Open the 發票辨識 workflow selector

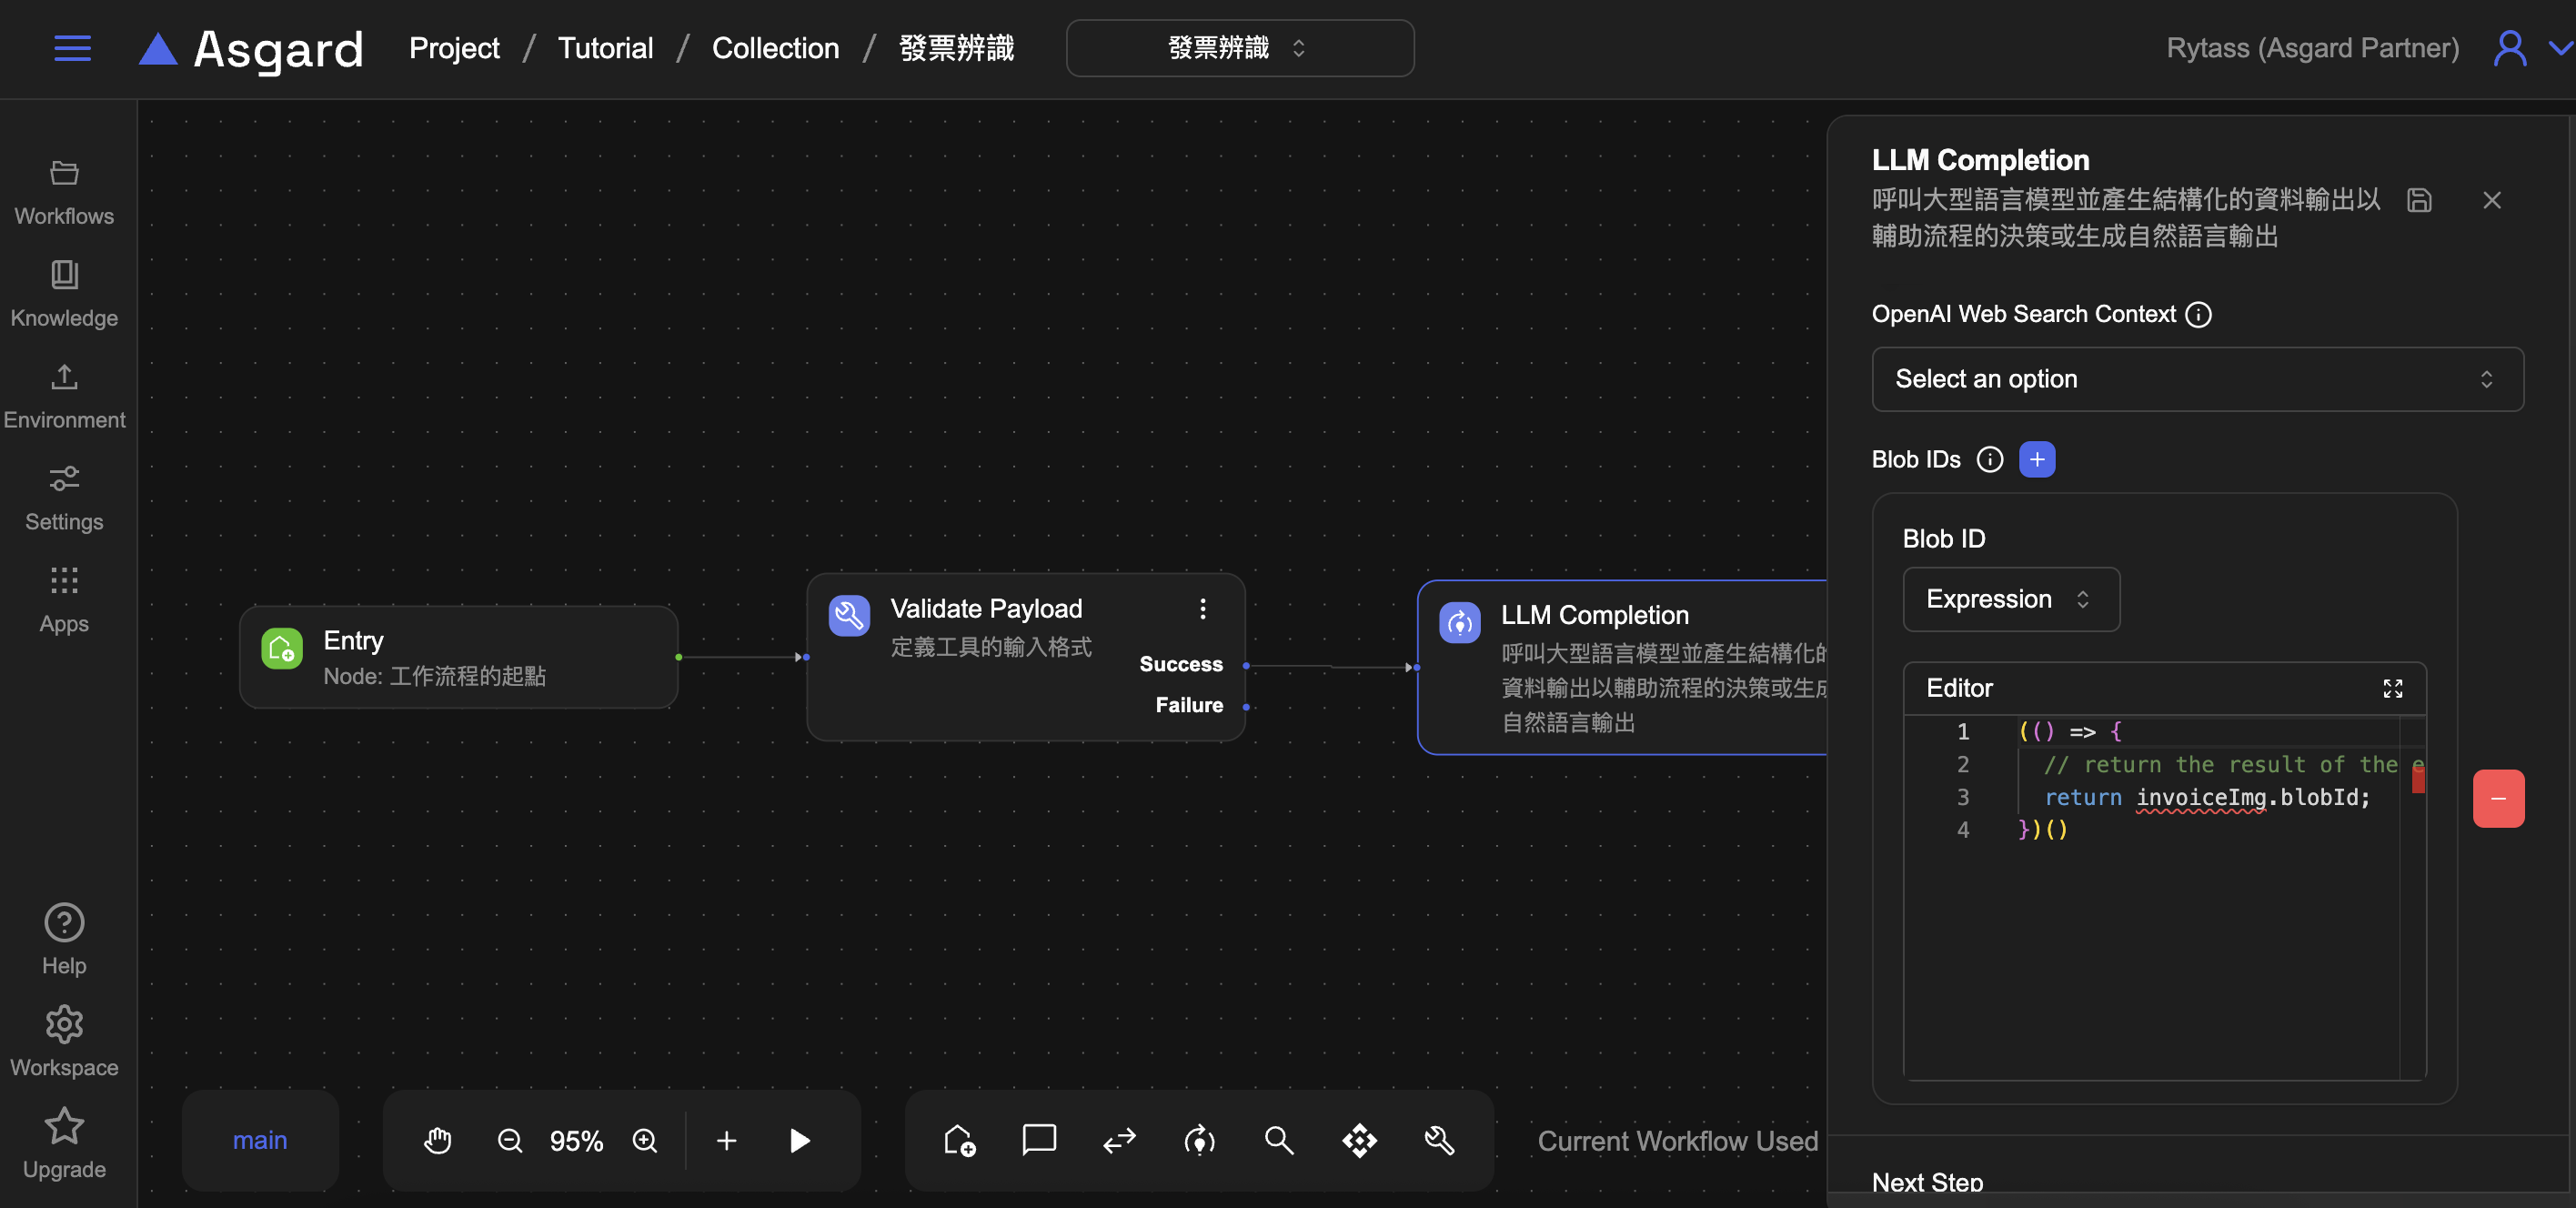coord(1239,48)
